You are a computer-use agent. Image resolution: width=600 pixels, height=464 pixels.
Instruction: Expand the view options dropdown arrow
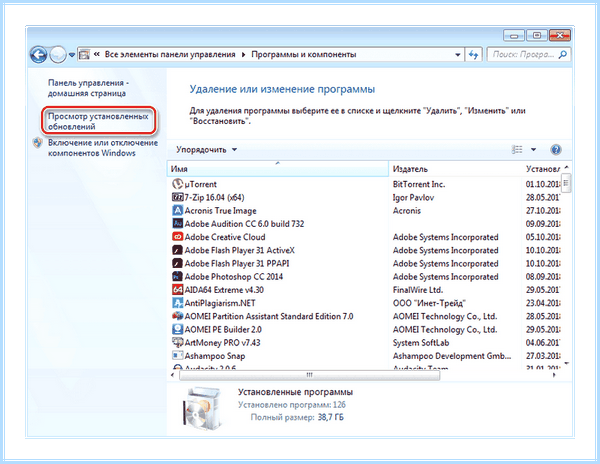point(533,150)
